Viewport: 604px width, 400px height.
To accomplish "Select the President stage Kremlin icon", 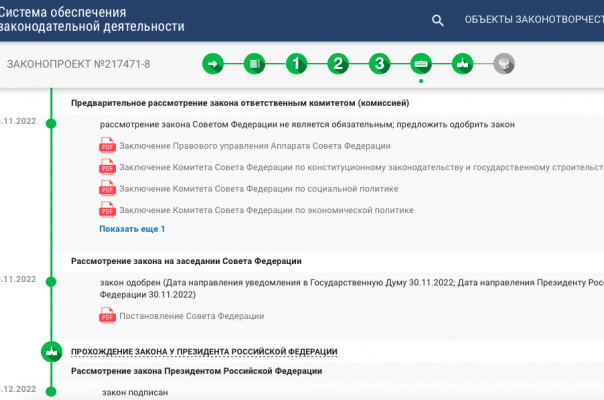I will point(463,64).
